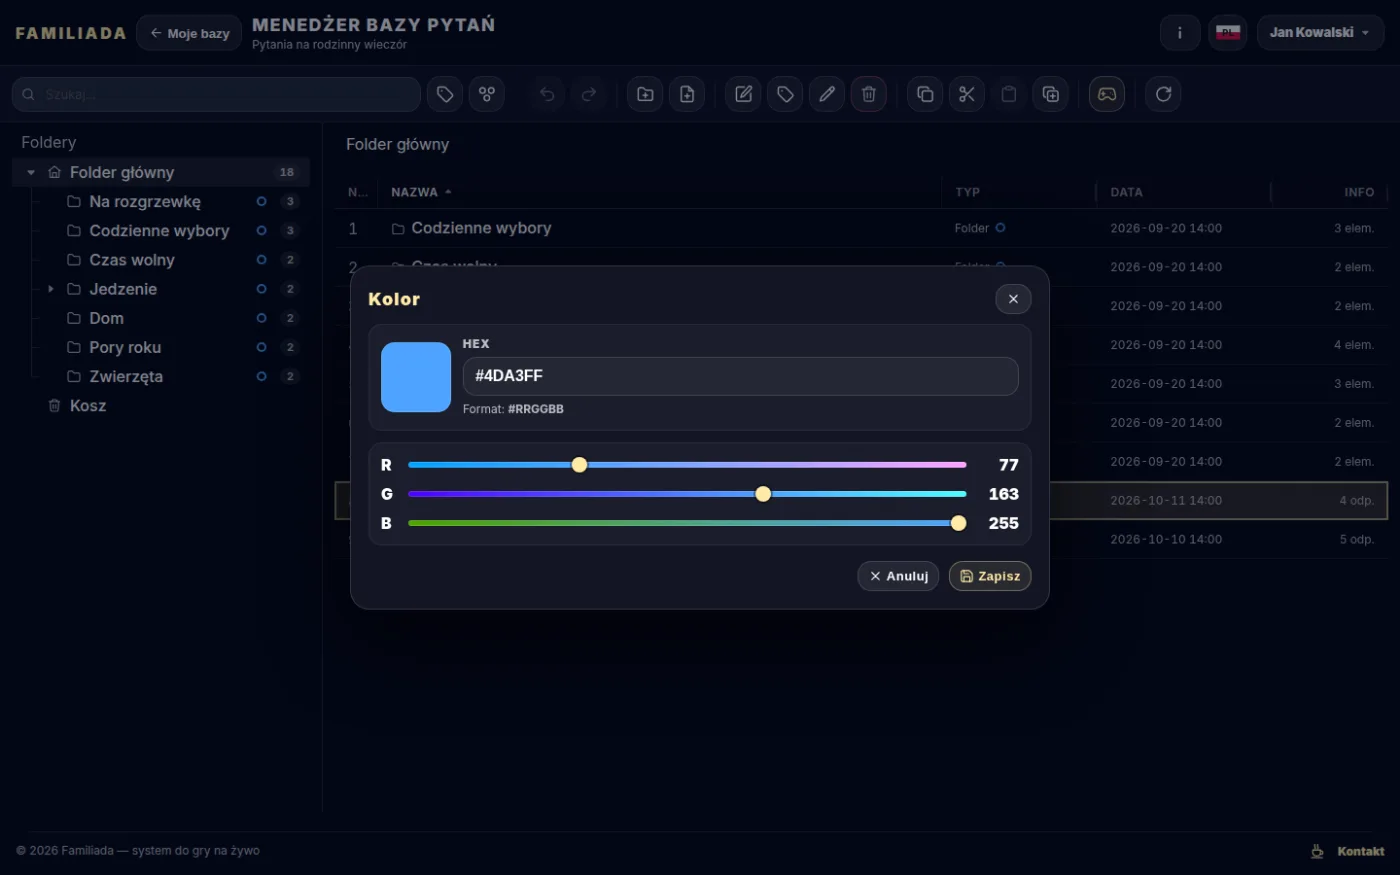The height and width of the screenshot is (875, 1400).
Task: Click the copy icon in the toolbar
Action: point(925,94)
